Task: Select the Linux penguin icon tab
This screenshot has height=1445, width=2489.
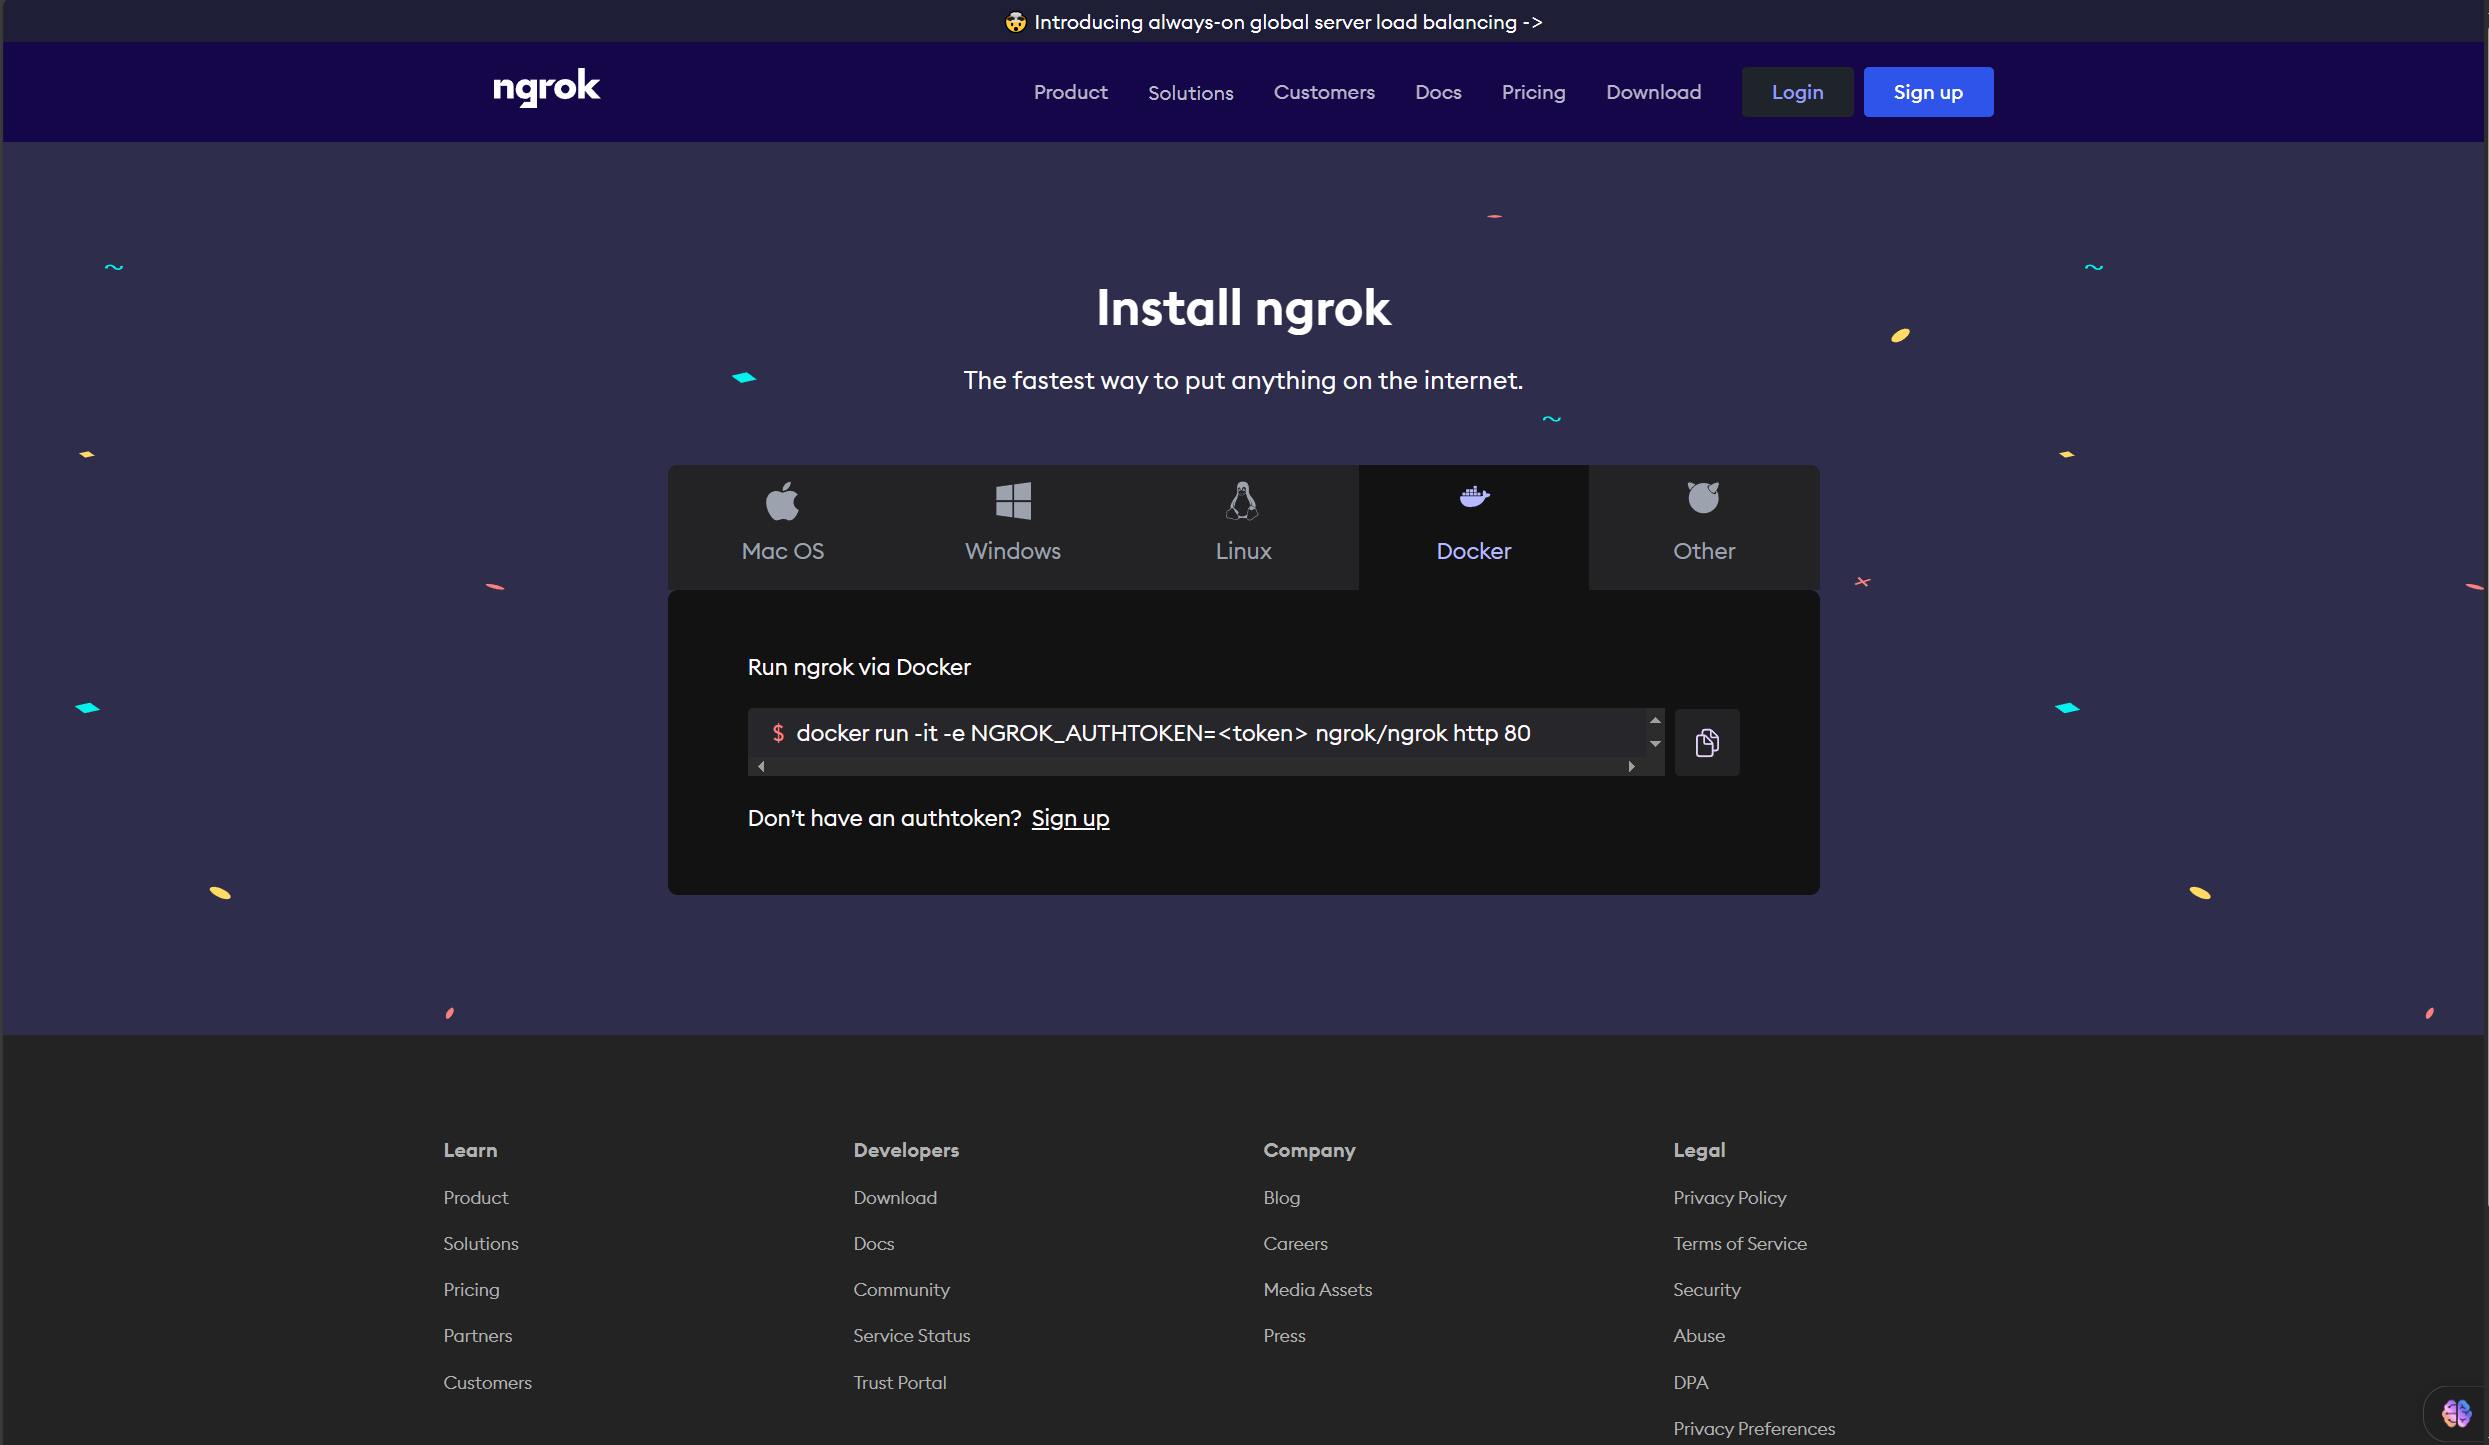Action: coord(1242,501)
